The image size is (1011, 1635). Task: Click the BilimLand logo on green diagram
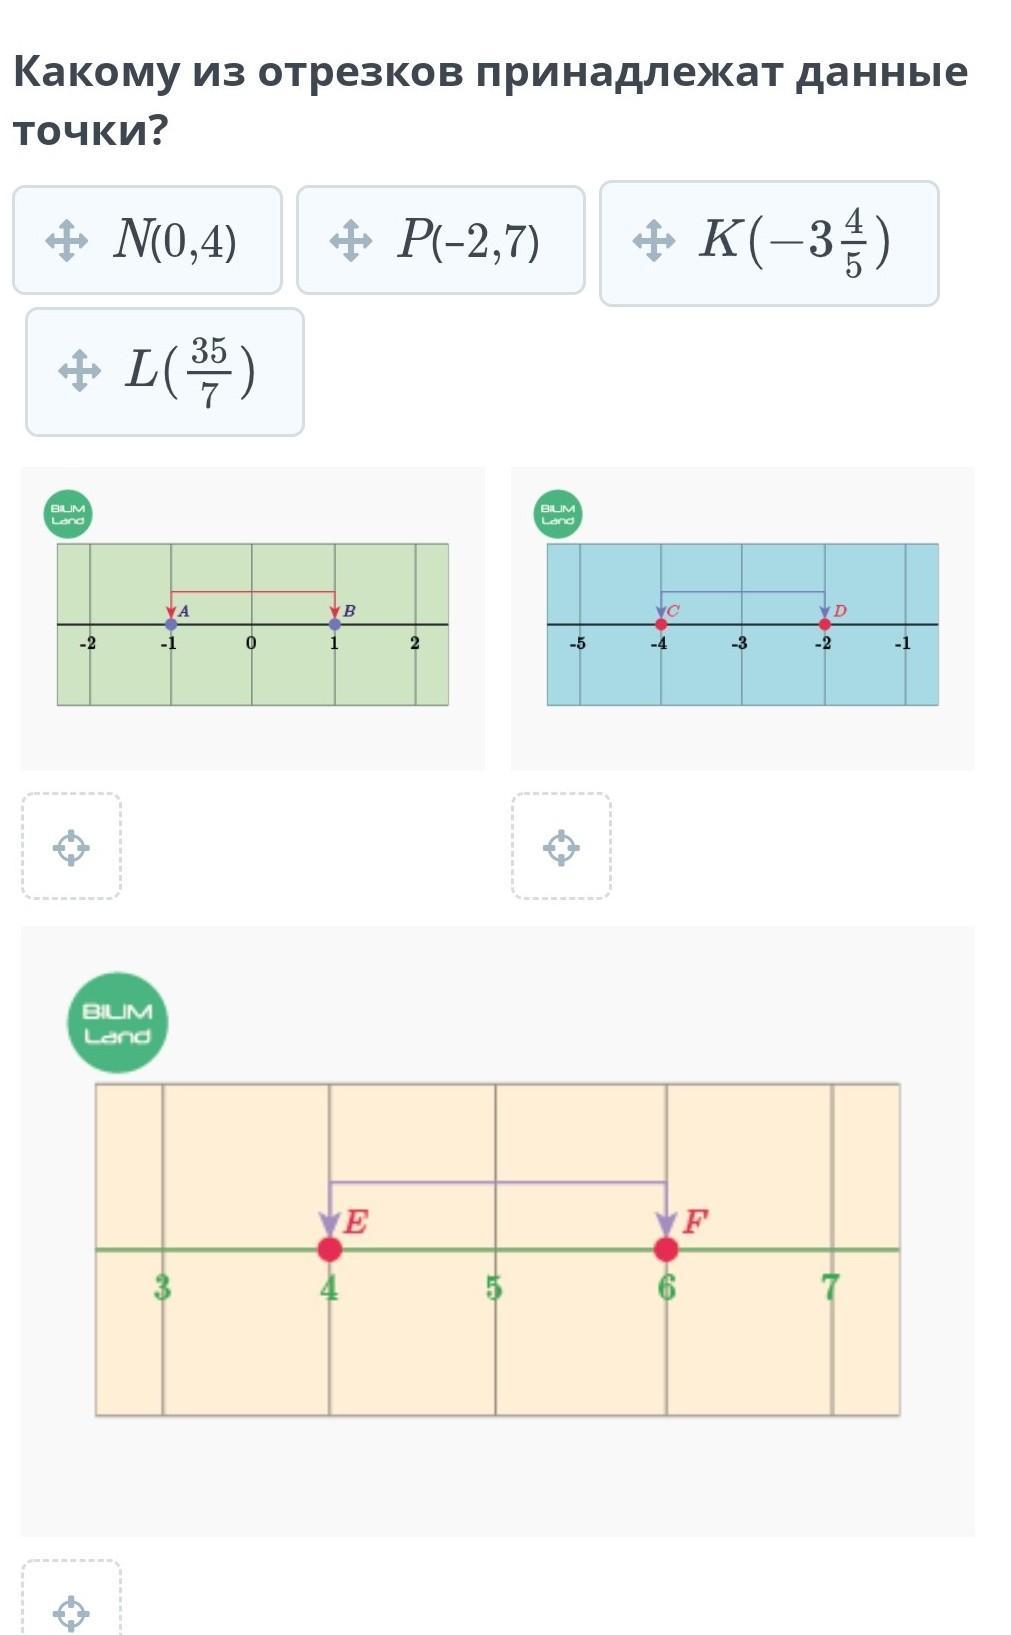pos(68,514)
